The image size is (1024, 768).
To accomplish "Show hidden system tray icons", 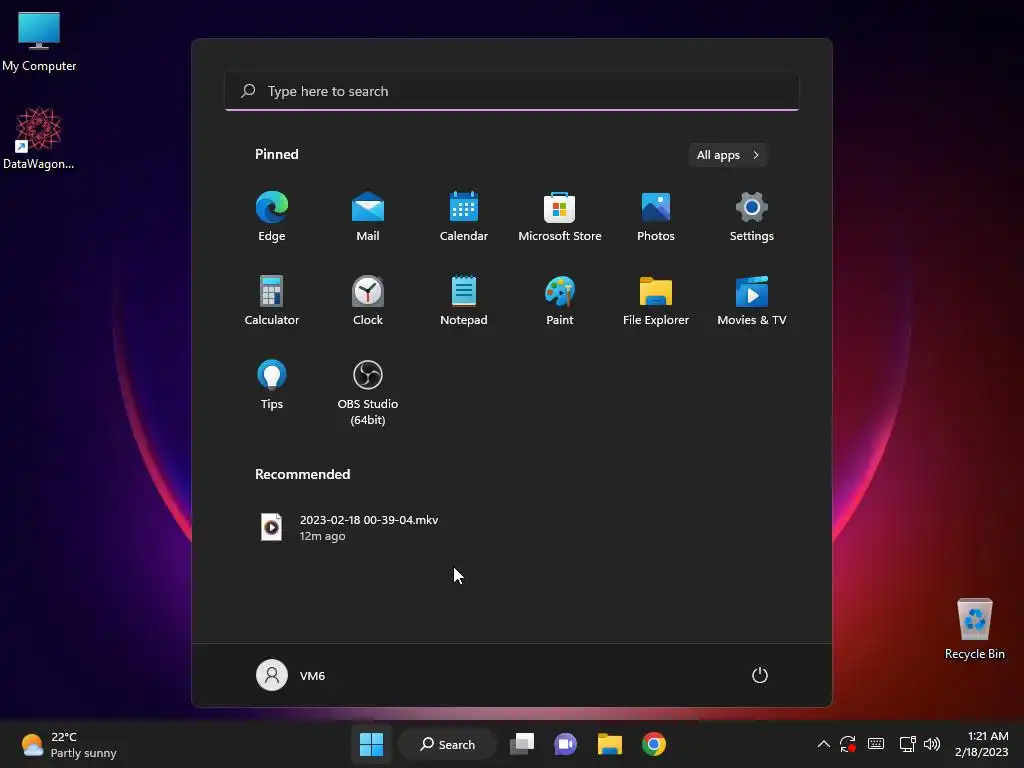I will click(x=824, y=744).
